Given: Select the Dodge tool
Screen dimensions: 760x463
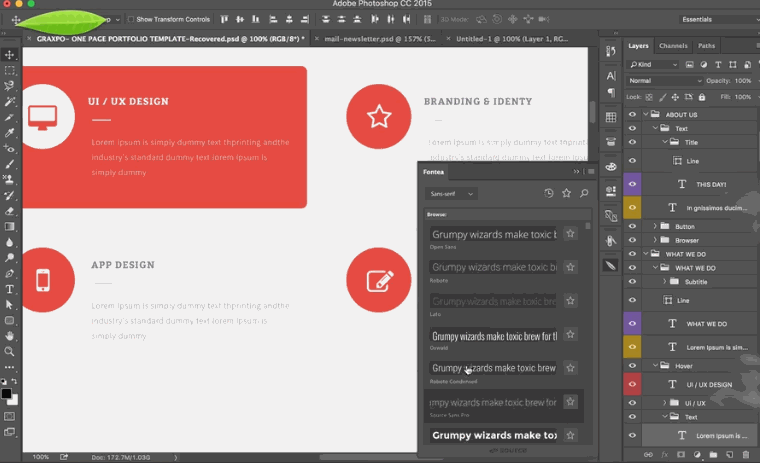Looking at the screenshot, I should [x=9, y=257].
